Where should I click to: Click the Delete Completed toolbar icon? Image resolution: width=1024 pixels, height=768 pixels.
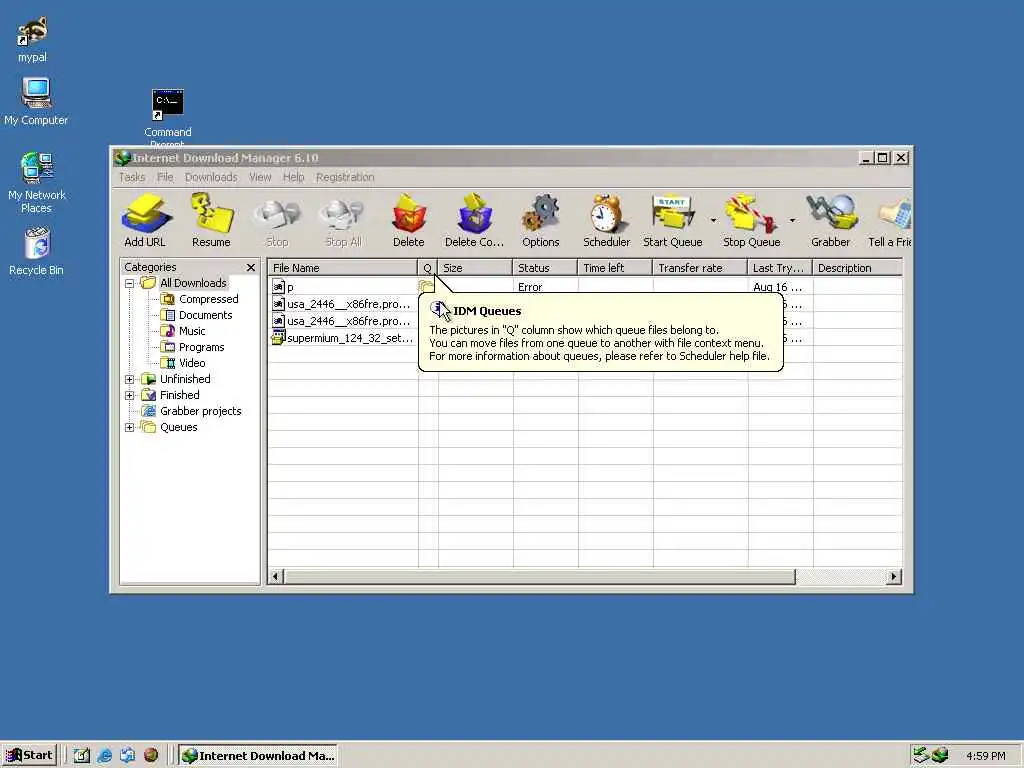tap(474, 221)
